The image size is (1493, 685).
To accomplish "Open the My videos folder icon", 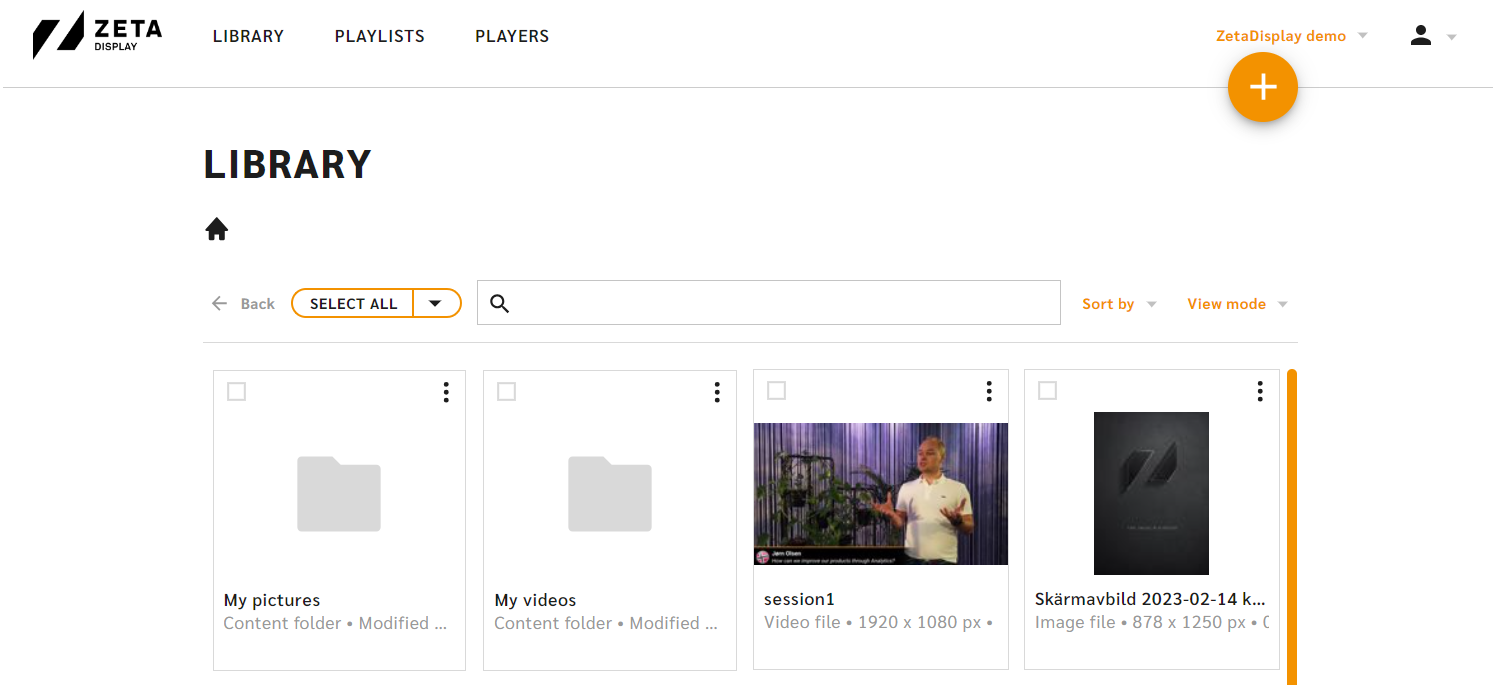I will [x=610, y=494].
